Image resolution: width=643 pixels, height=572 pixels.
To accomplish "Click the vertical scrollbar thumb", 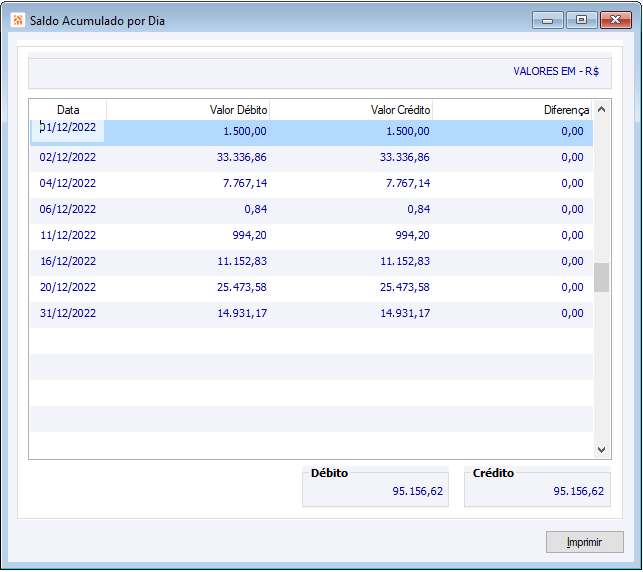I will tap(601, 278).
